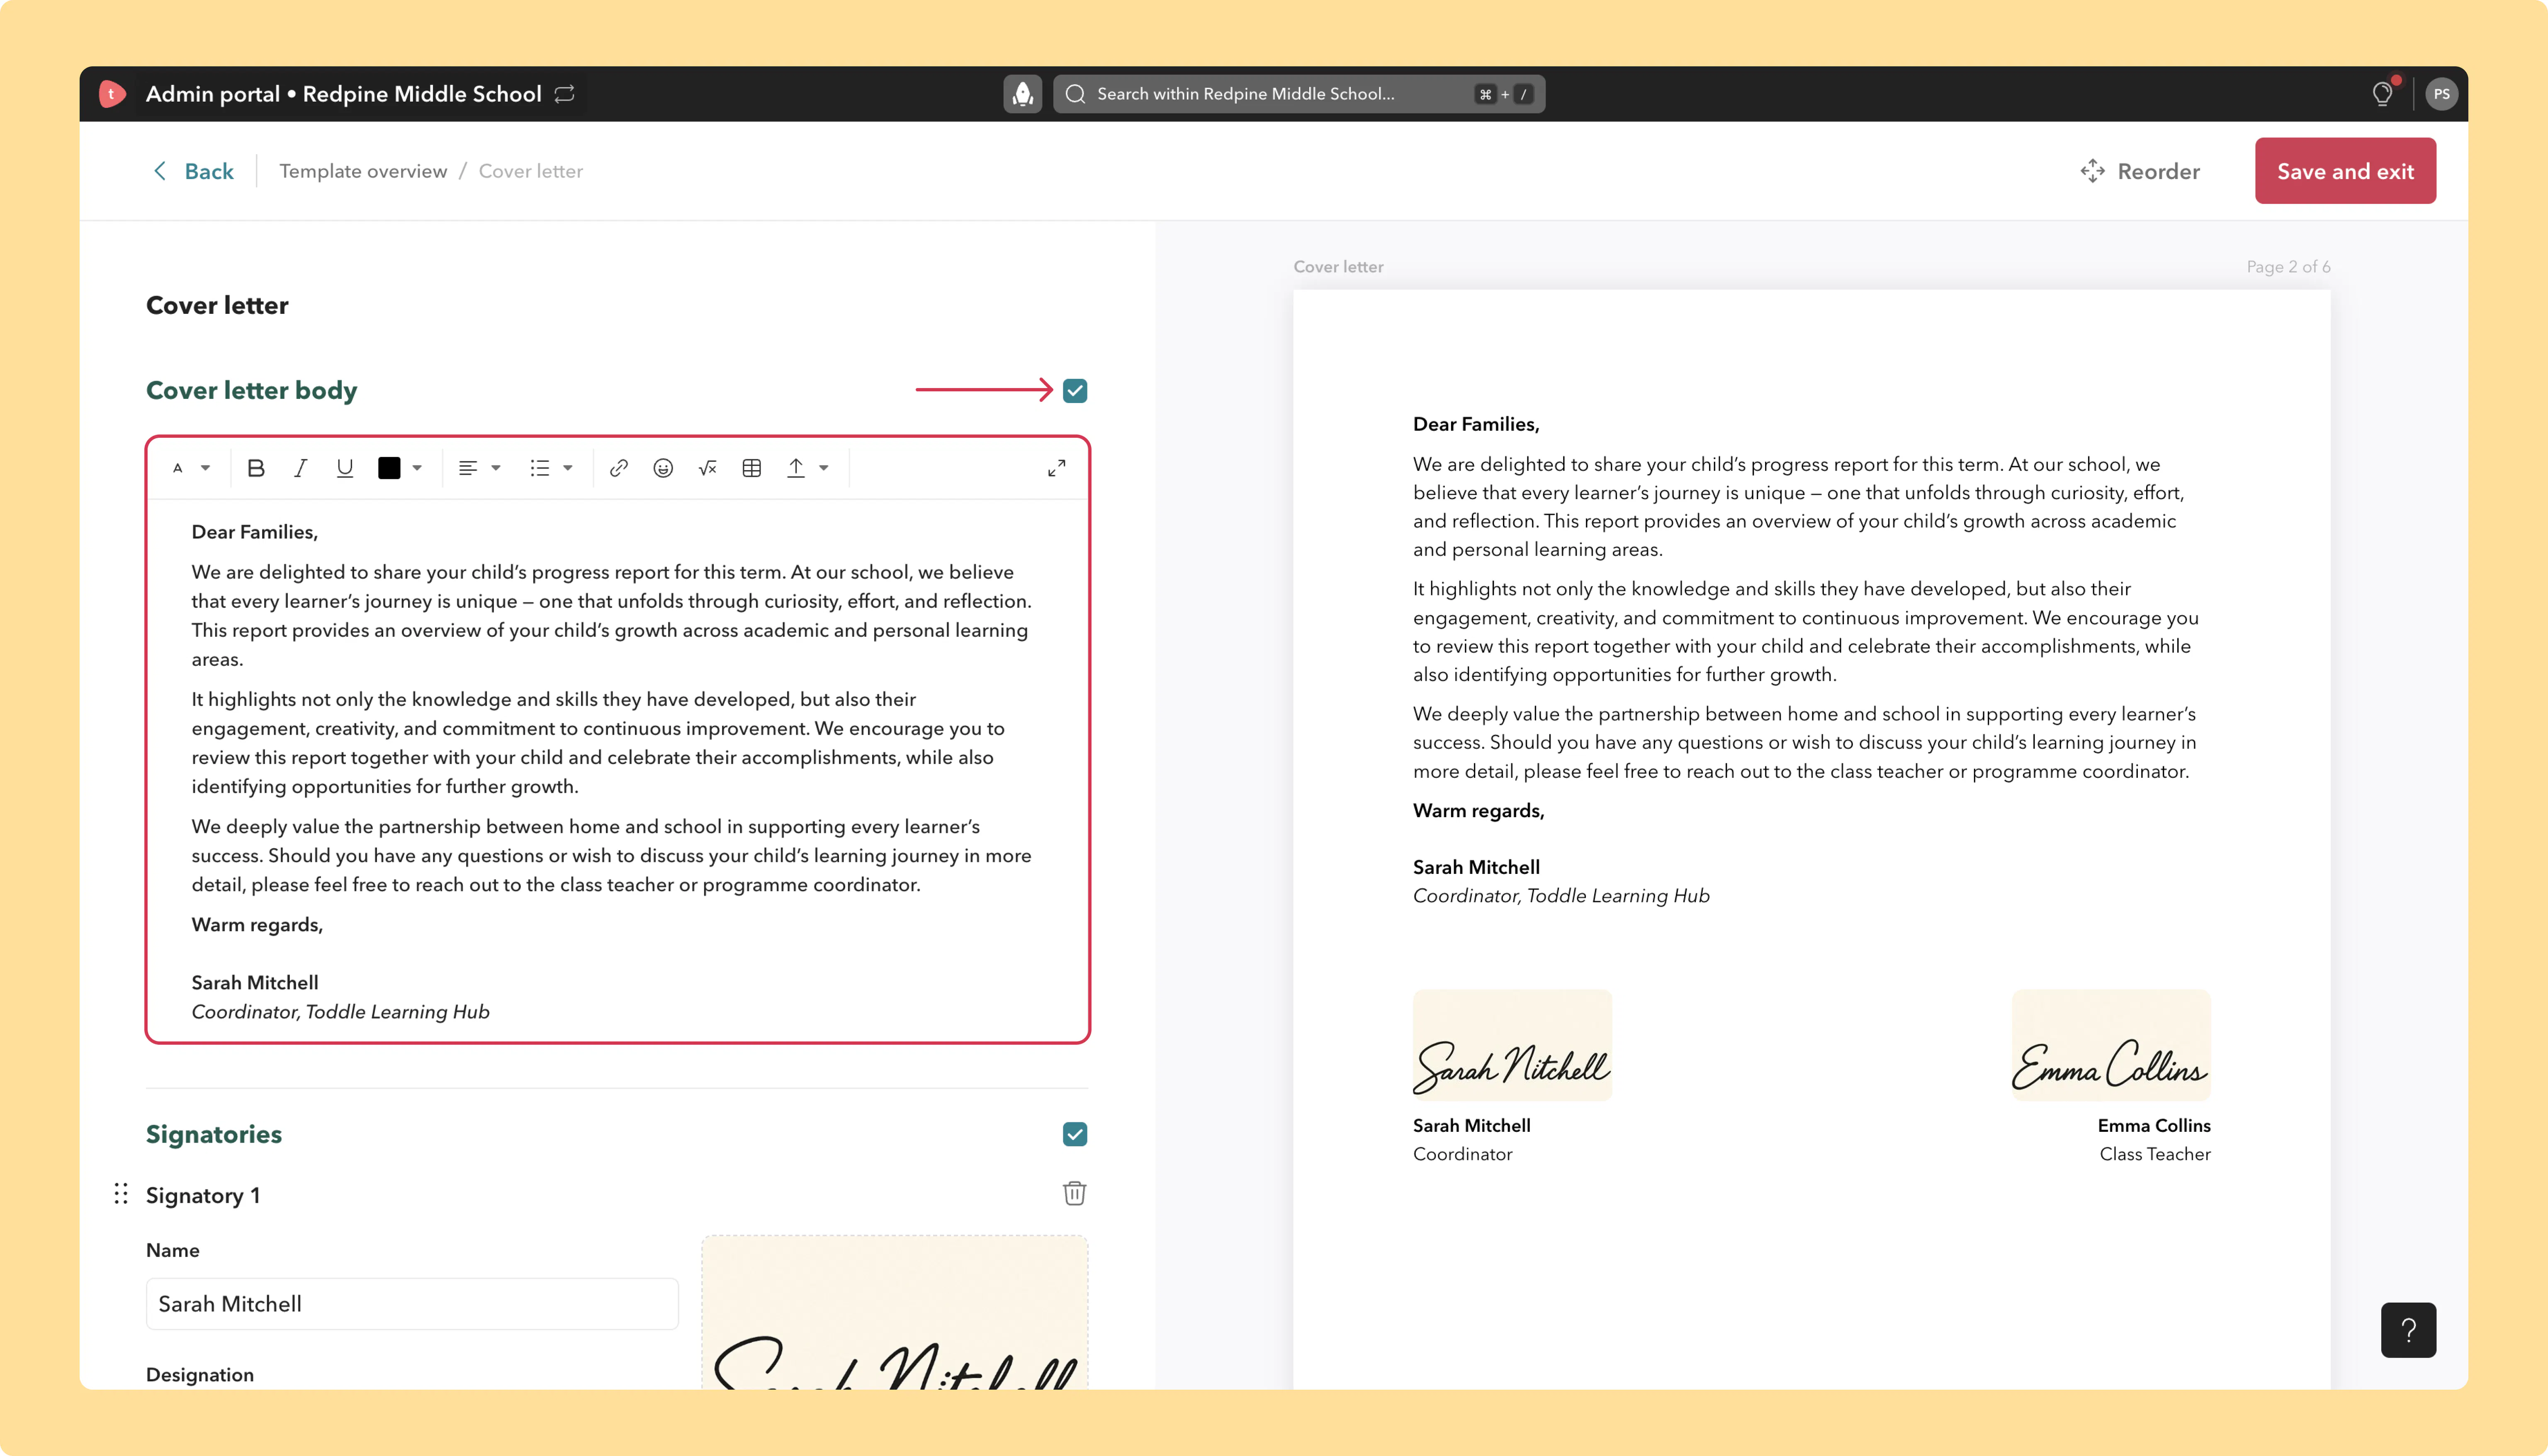Click "Coordinator, Toddle Learning Hub" in editor

341,1012
